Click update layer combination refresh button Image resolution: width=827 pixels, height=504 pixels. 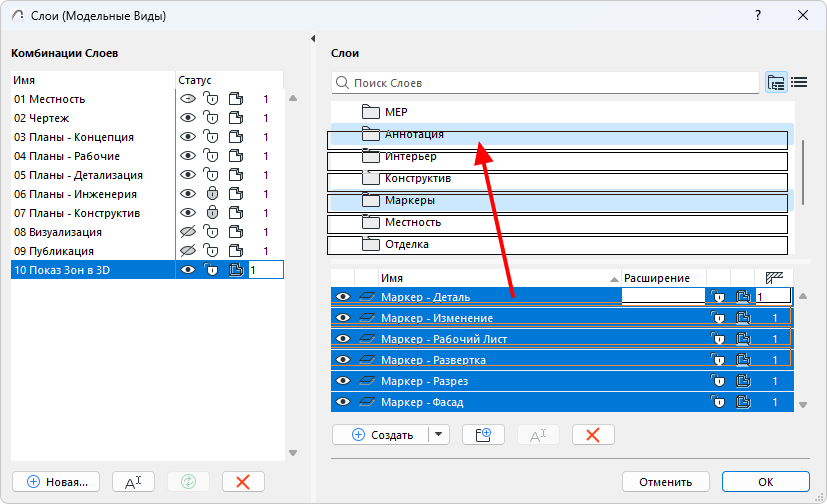pyautogui.click(x=188, y=482)
